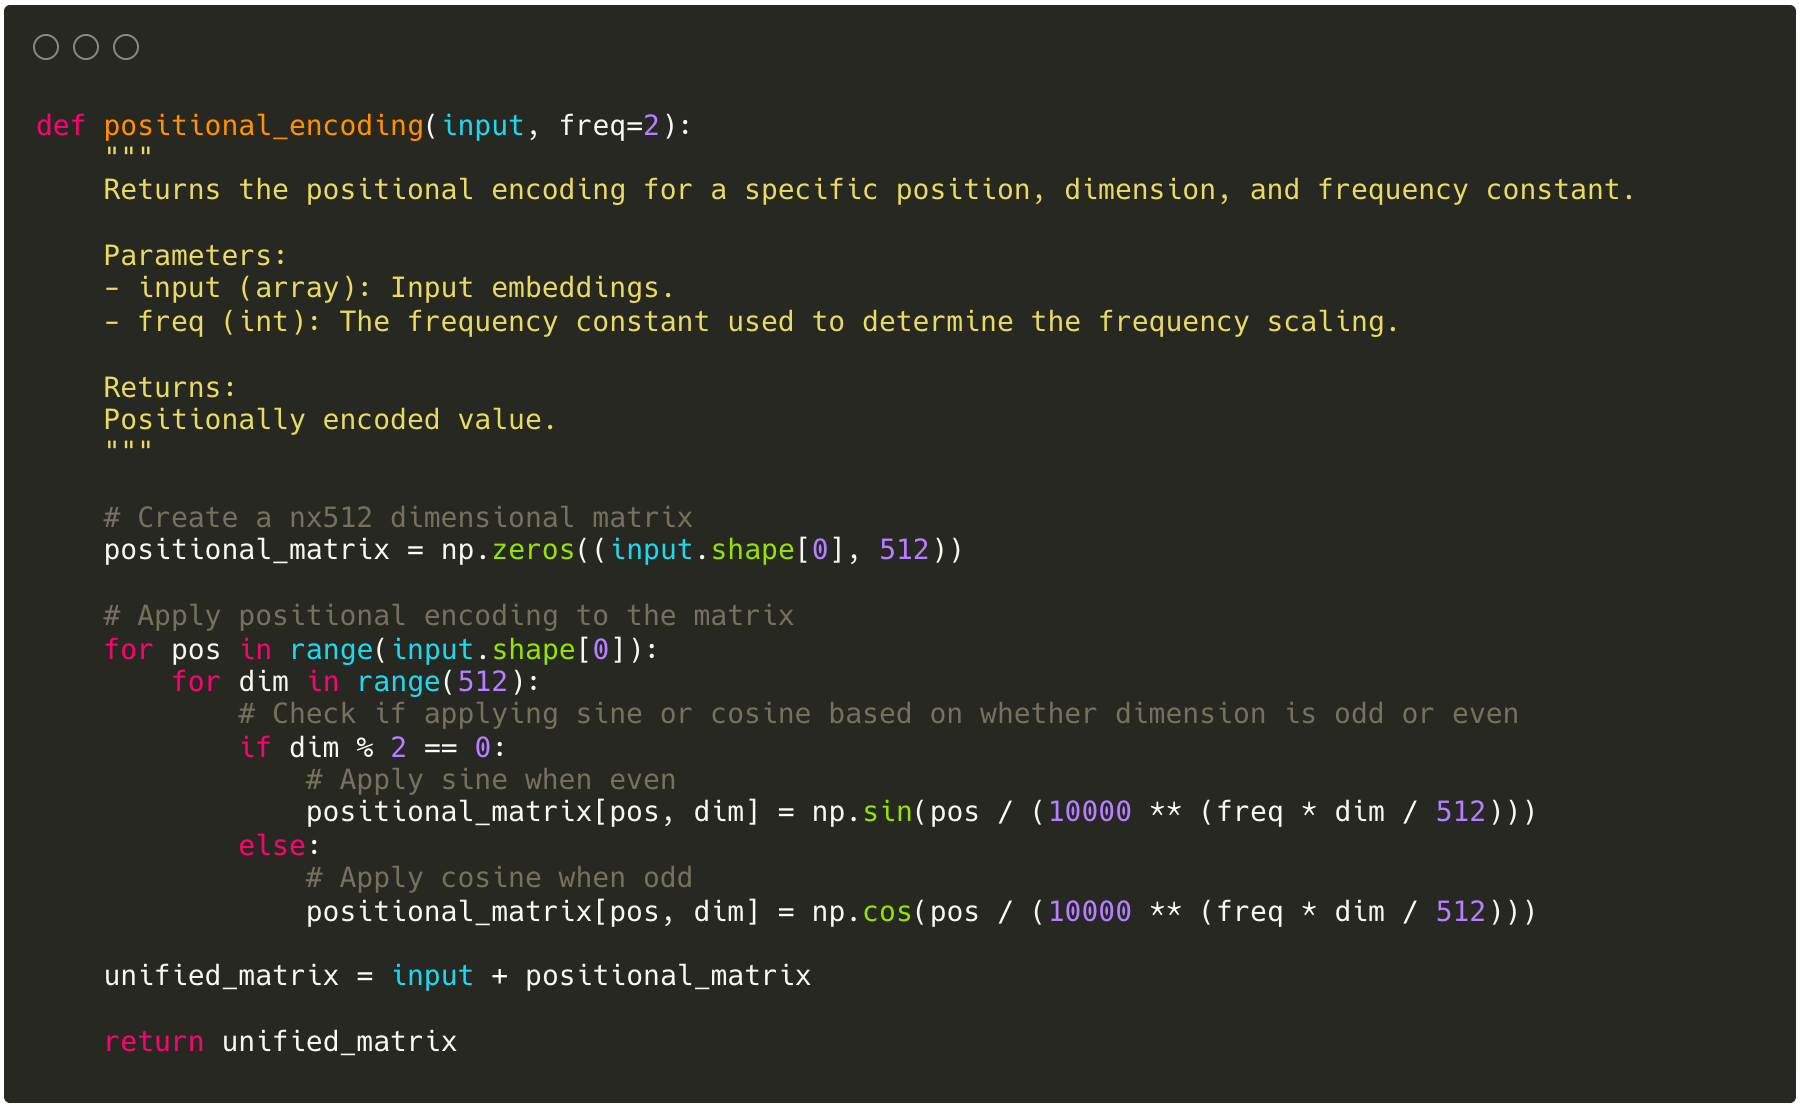Click the def keyword
The height and width of the screenshot is (1106, 1800).
point(59,125)
